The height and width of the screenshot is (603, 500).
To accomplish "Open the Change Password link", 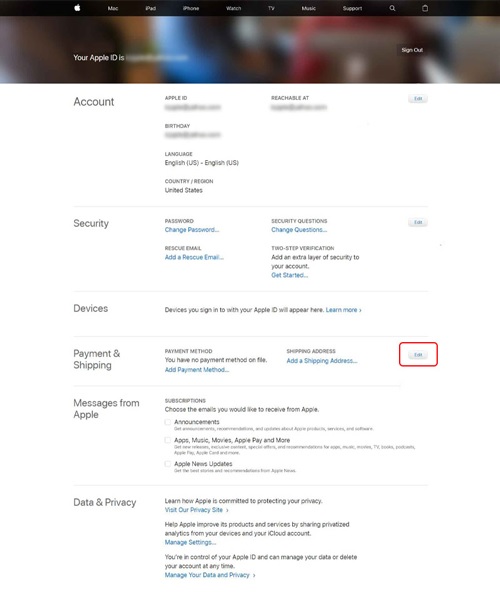I will 192,230.
